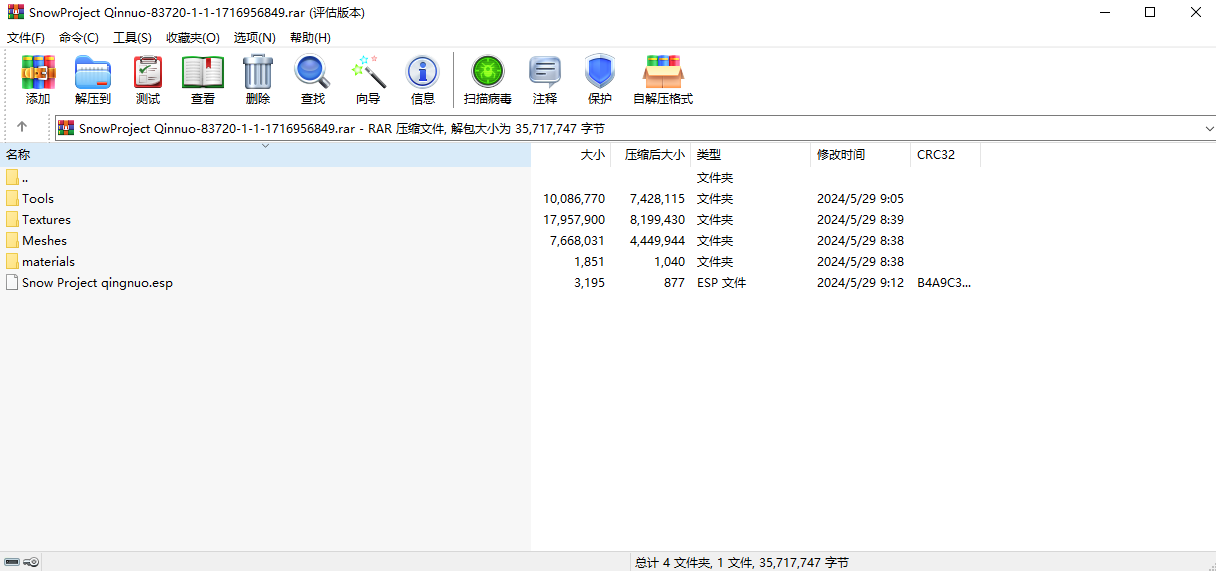Image resolution: width=1216 pixels, height=571 pixels.
Task: Click the disk drive icon in status bar
Action: pyautogui.click(x=12, y=562)
